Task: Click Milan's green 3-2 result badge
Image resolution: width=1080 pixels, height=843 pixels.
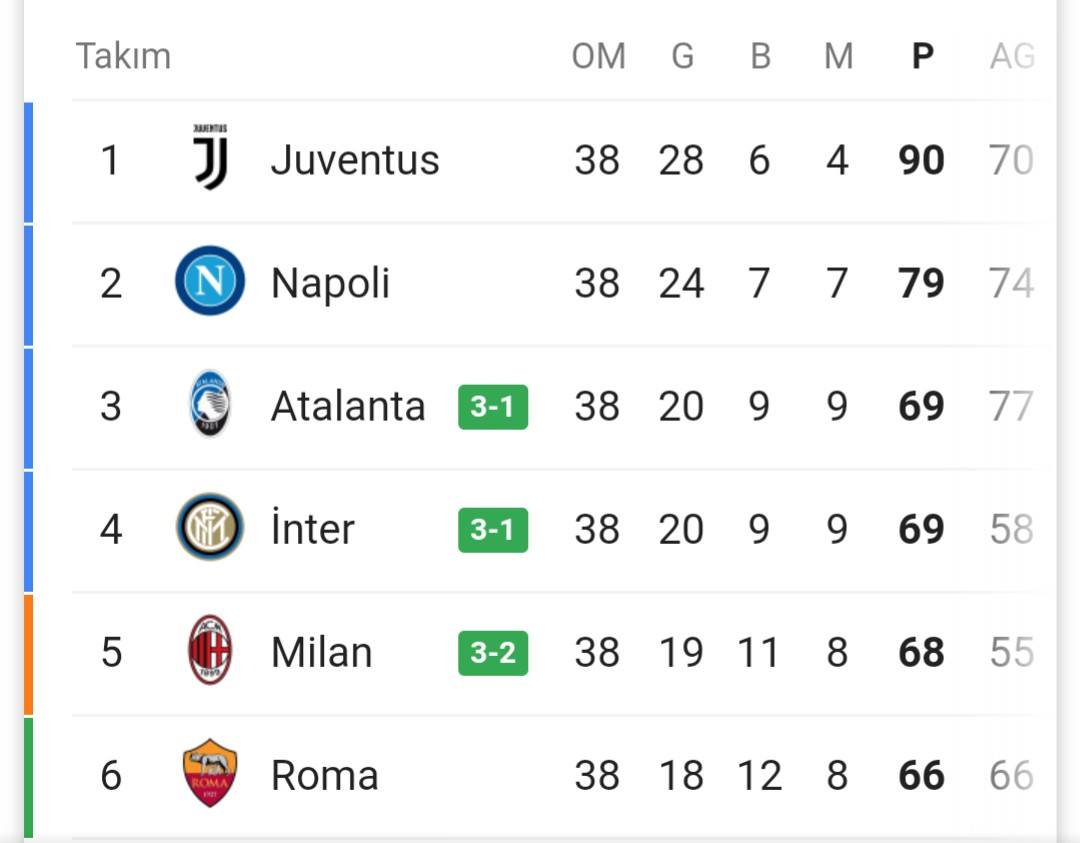Action: (x=493, y=653)
